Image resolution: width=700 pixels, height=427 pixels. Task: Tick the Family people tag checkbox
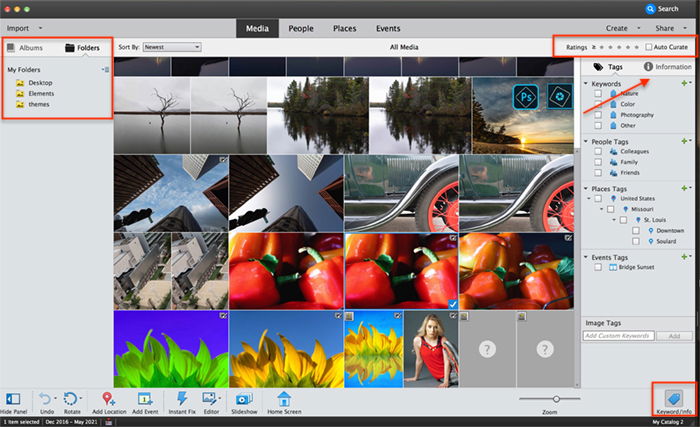598,162
